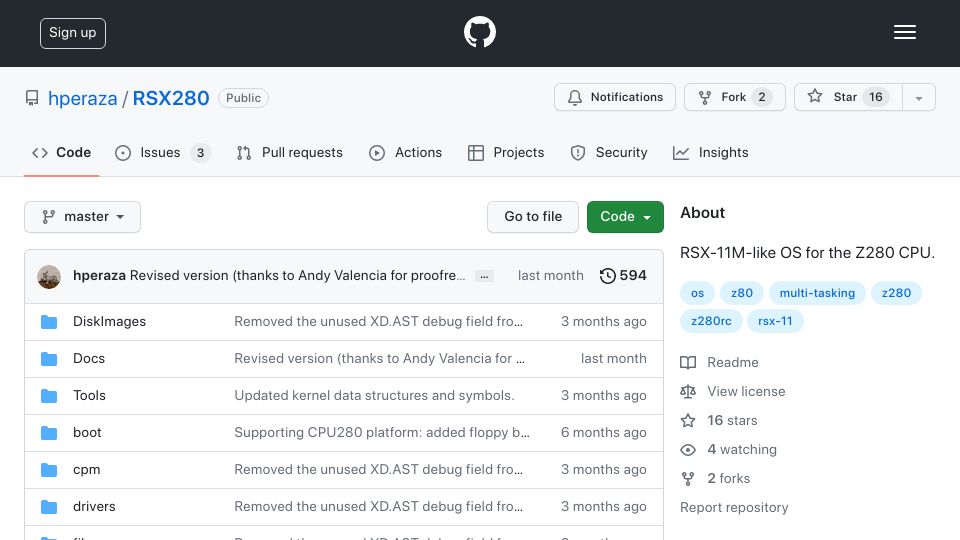Image resolution: width=960 pixels, height=540 pixels.
Task: Open the Docs folder
Action: [89, 358]
